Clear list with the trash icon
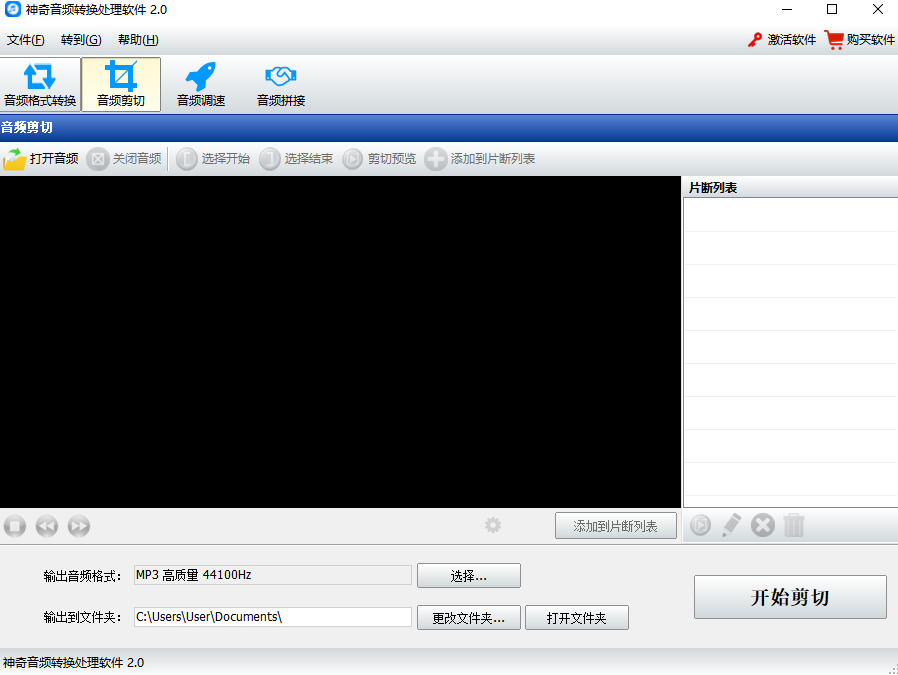Viewport: 898px width, 675px height. coord(794,525)
